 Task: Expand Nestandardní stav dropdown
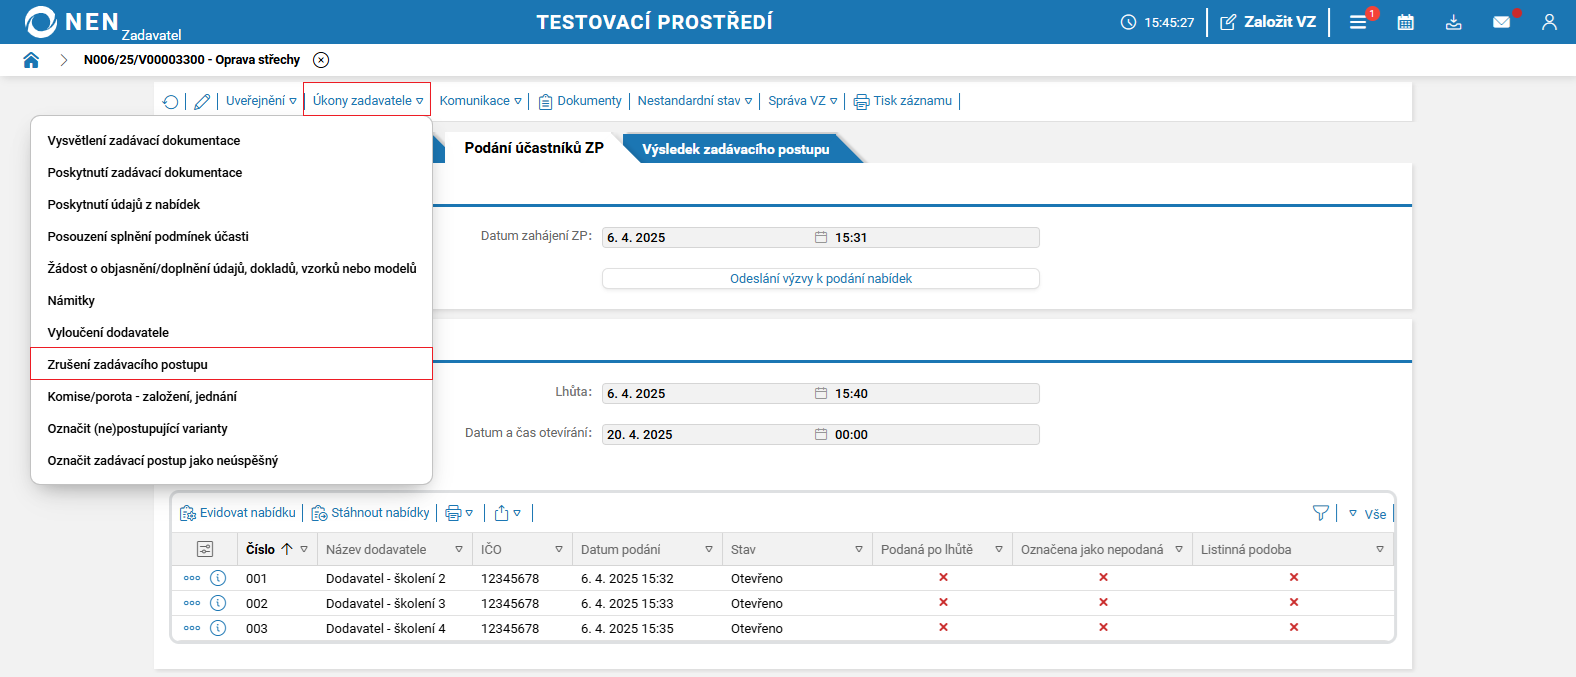click(x=695, y=101)
